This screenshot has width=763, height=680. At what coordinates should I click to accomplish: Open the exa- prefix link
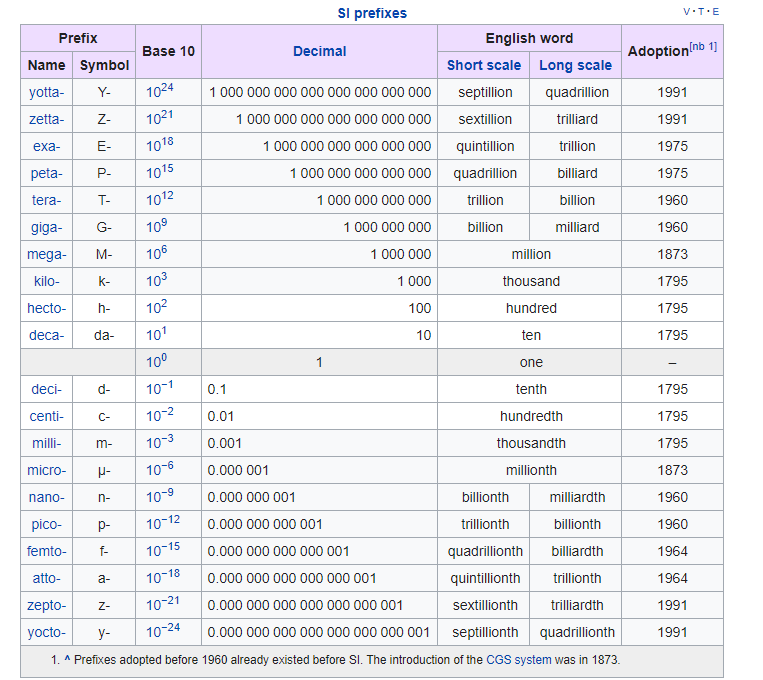click(47, 146)
